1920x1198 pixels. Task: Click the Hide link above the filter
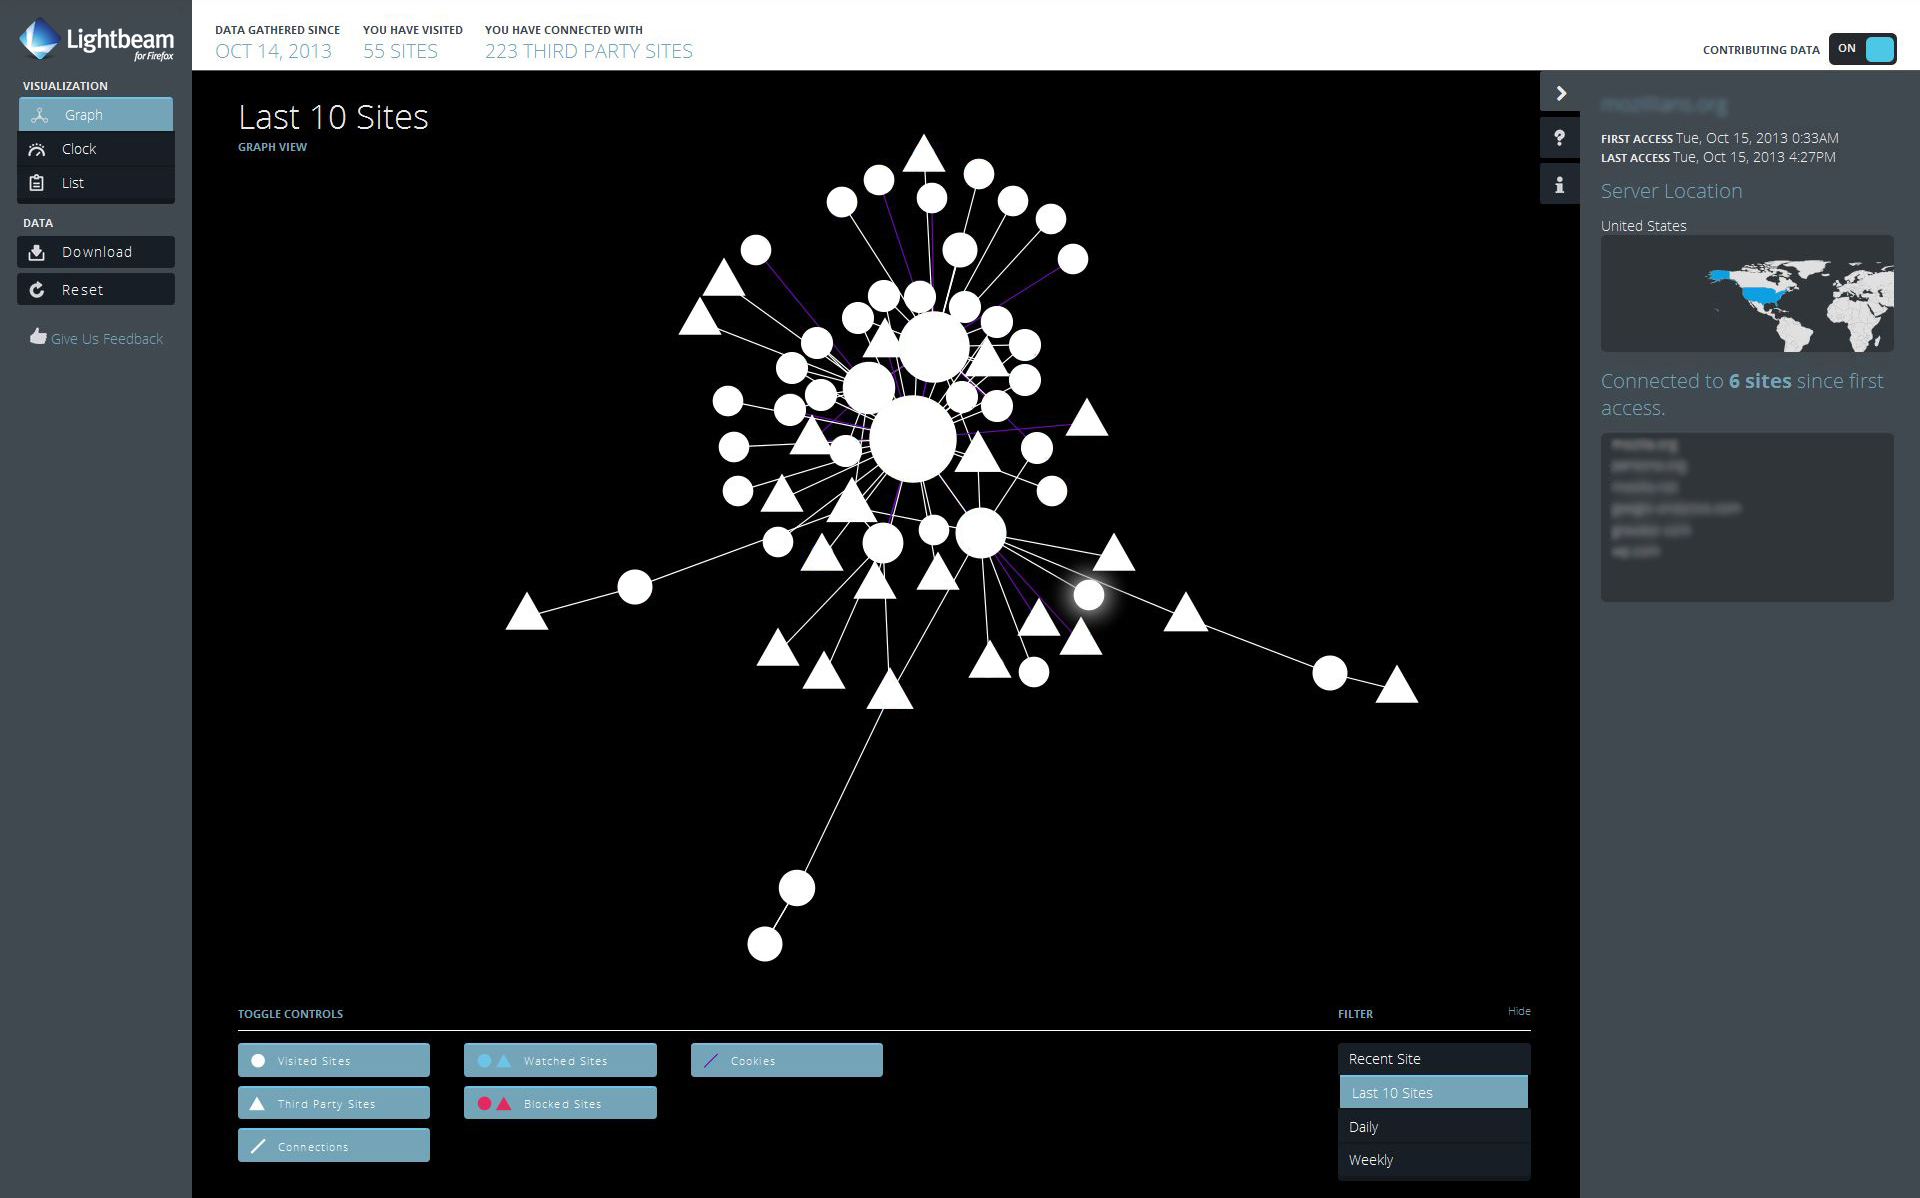[x=1518, y=1011]
